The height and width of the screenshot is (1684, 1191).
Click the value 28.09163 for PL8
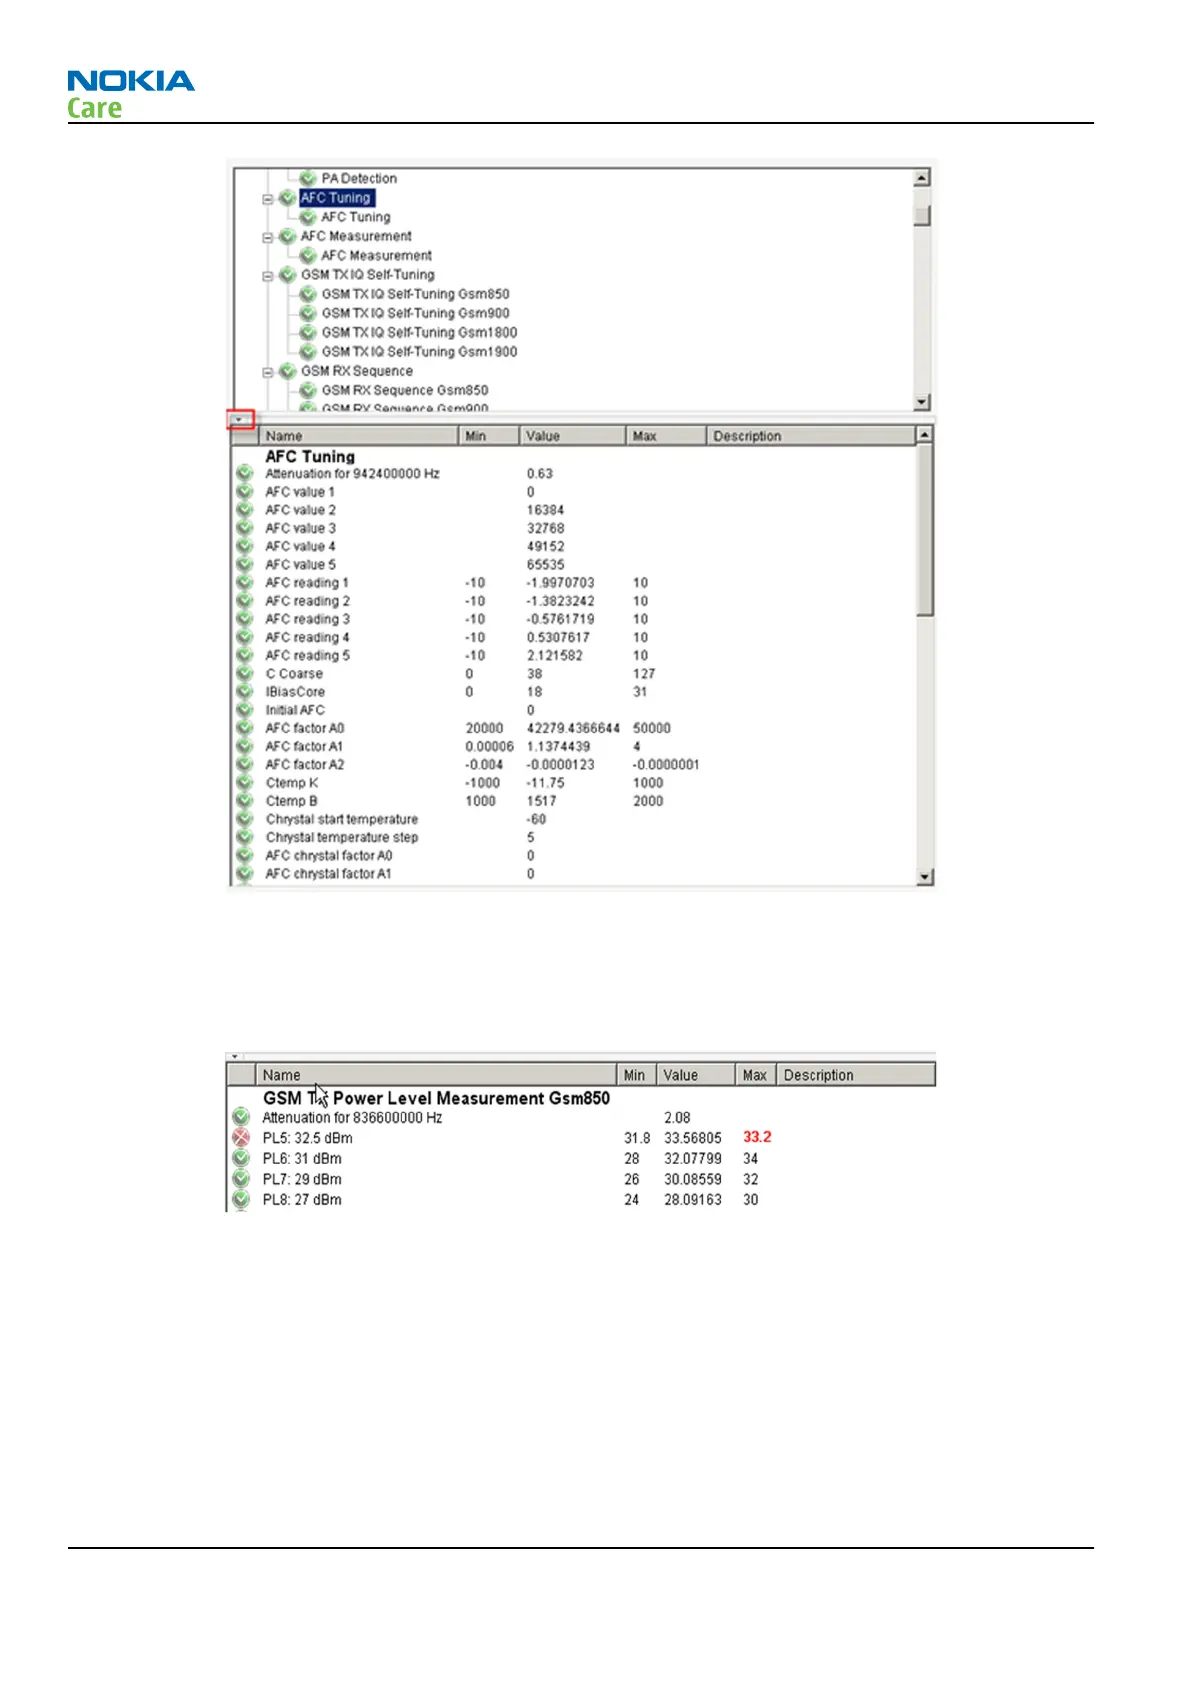(x=693, y=1200)
